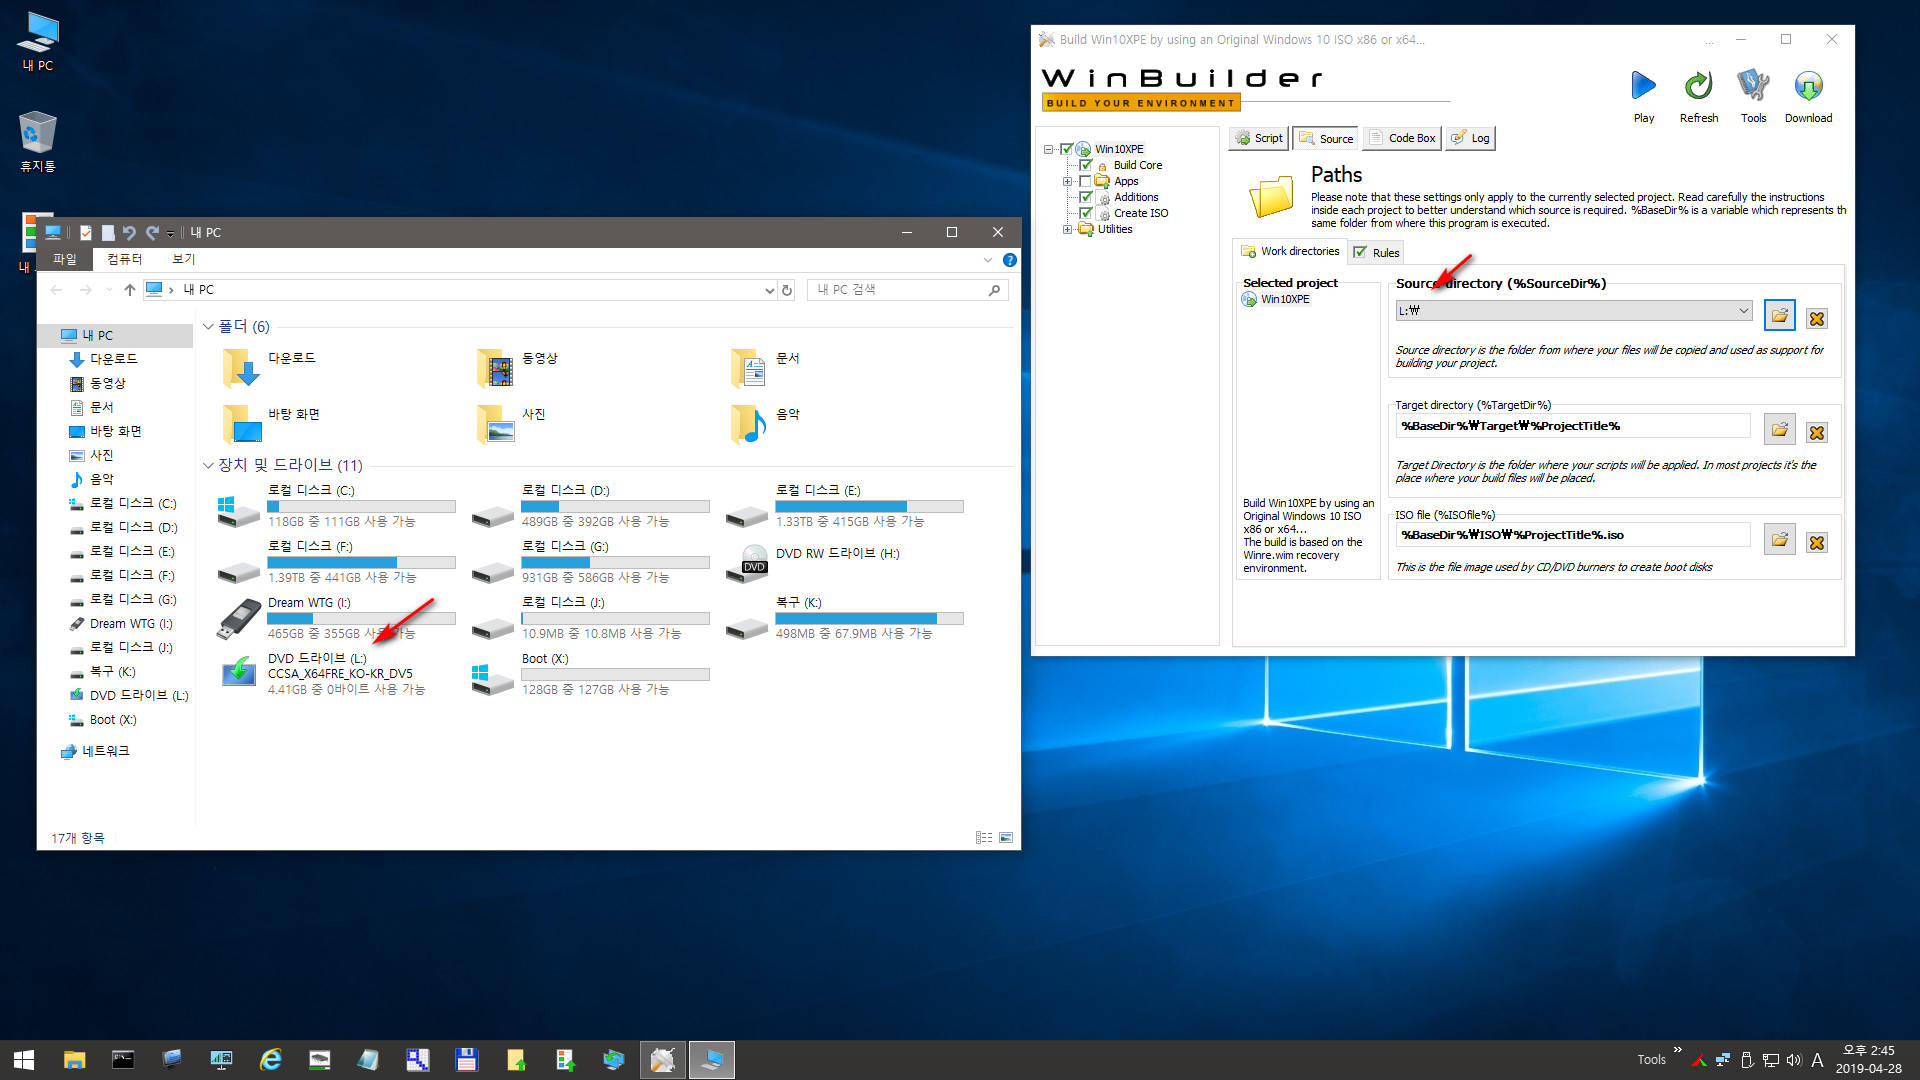
Task: Open the explorer address bar history dropdown
Action: [x=769, y=290]
